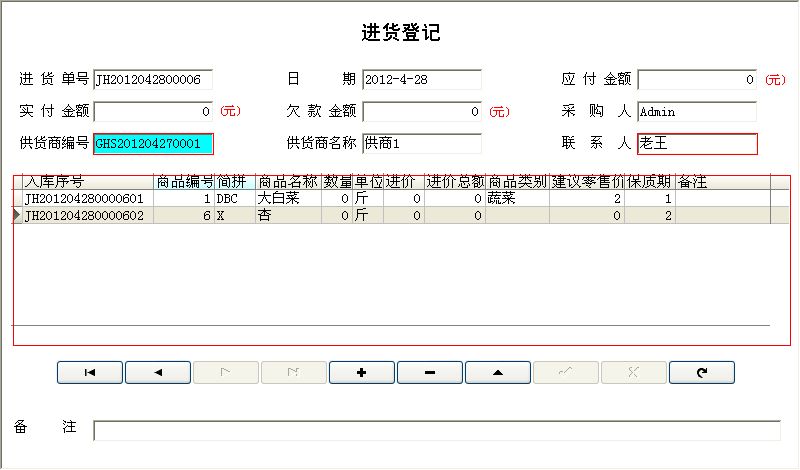Click the previous record arrow button
The width and height of the screenshot is (800, 470).
(x=157, y=372)
